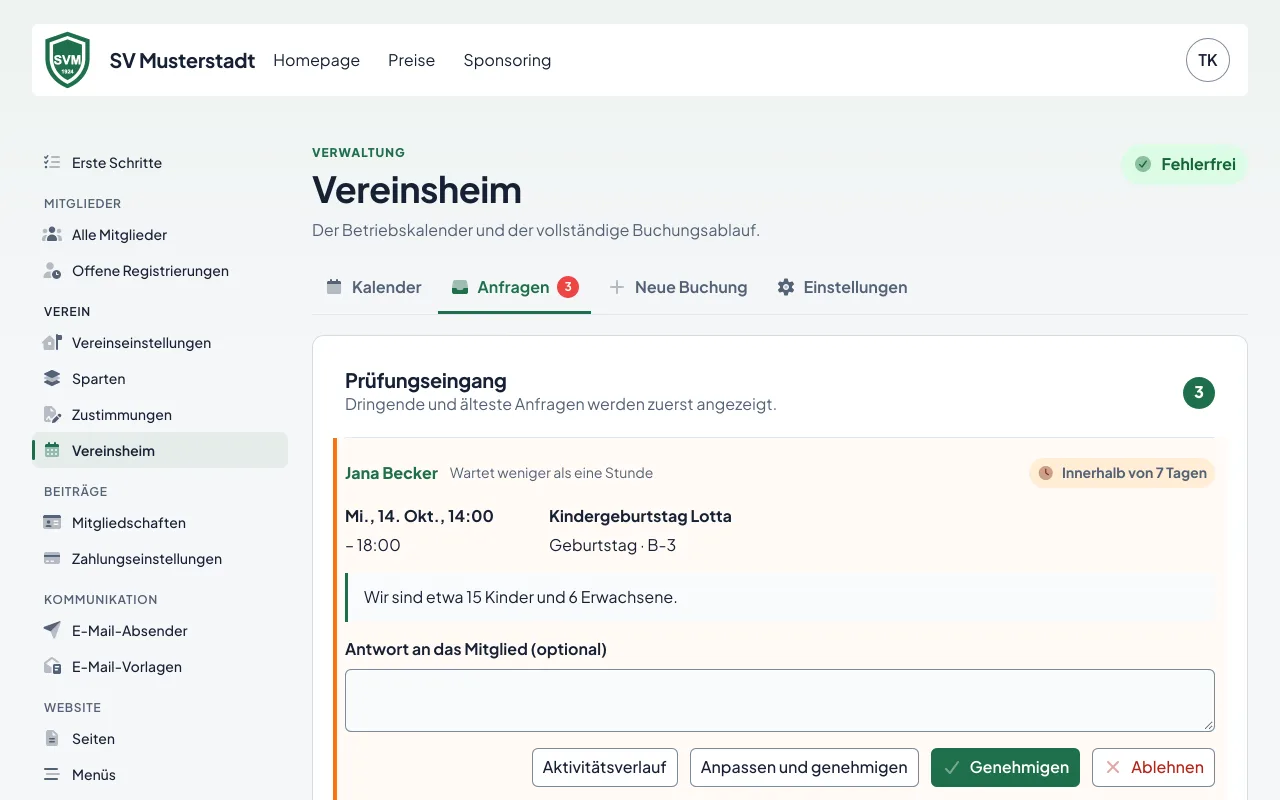Click Ablehnen to reject the request
Image resolution: width=1280 pixels, height=800 pixels.
pyautogui.click(x=1153, y=767)
